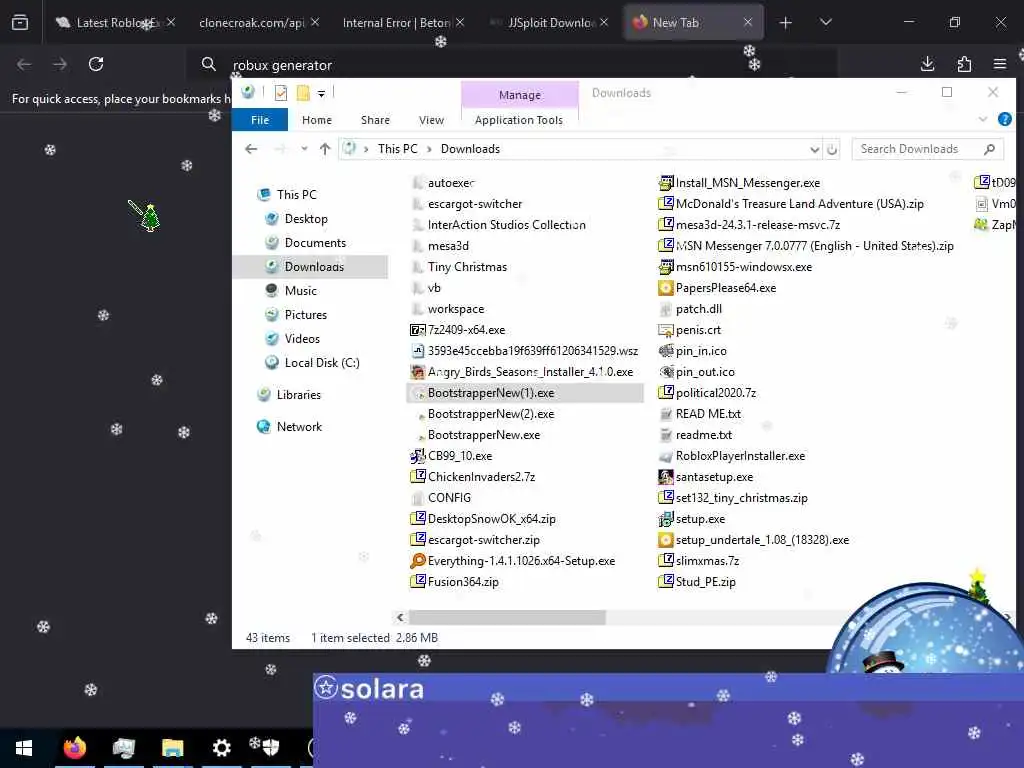Reload the page in the browser
This screenshot has height=768, width=1024.
pyautogui.click(x=96, y=64)
